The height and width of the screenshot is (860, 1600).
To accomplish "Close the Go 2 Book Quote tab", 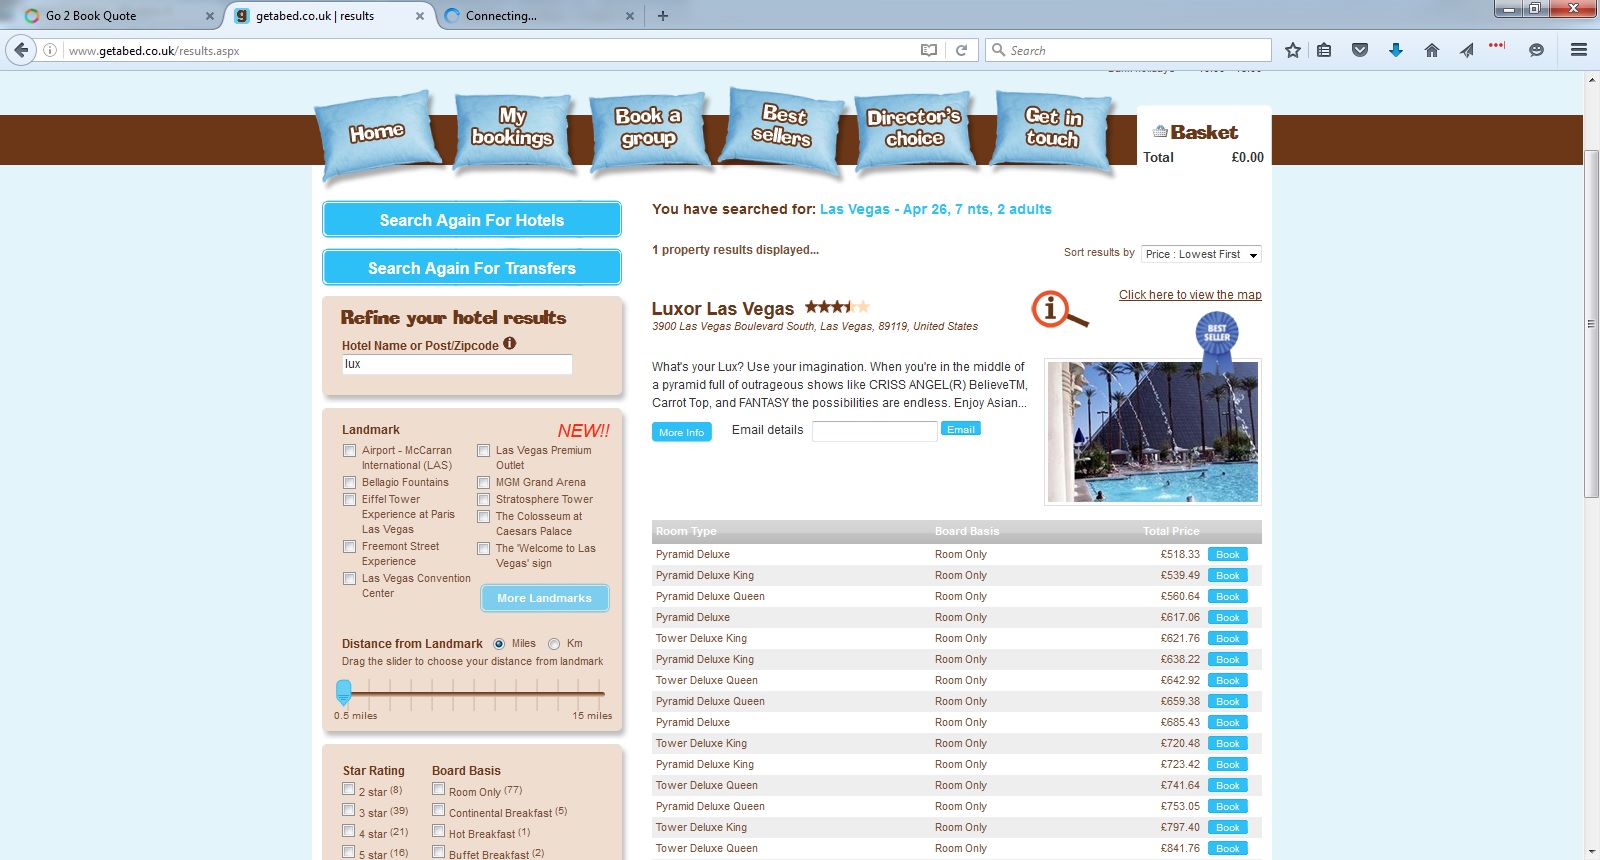I will pyautogui.click(x=209, y=16).
